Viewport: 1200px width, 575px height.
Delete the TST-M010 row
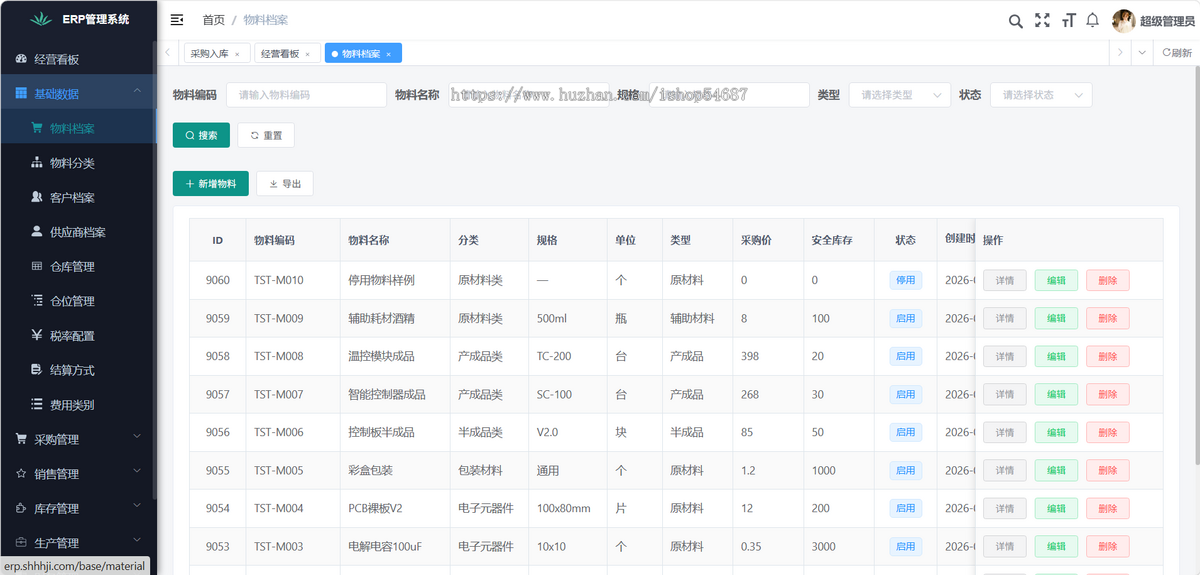tap(1108, 280)
